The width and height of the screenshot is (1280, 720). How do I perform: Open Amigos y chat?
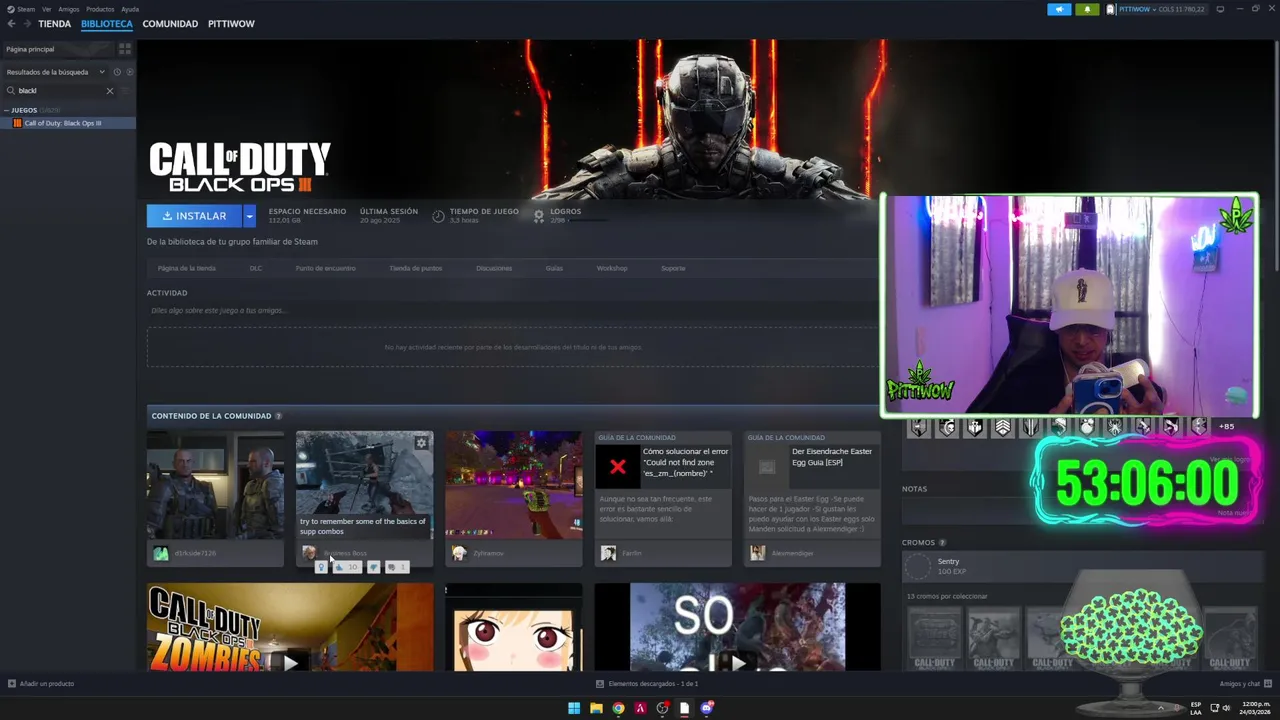[x=1244, y=684]
